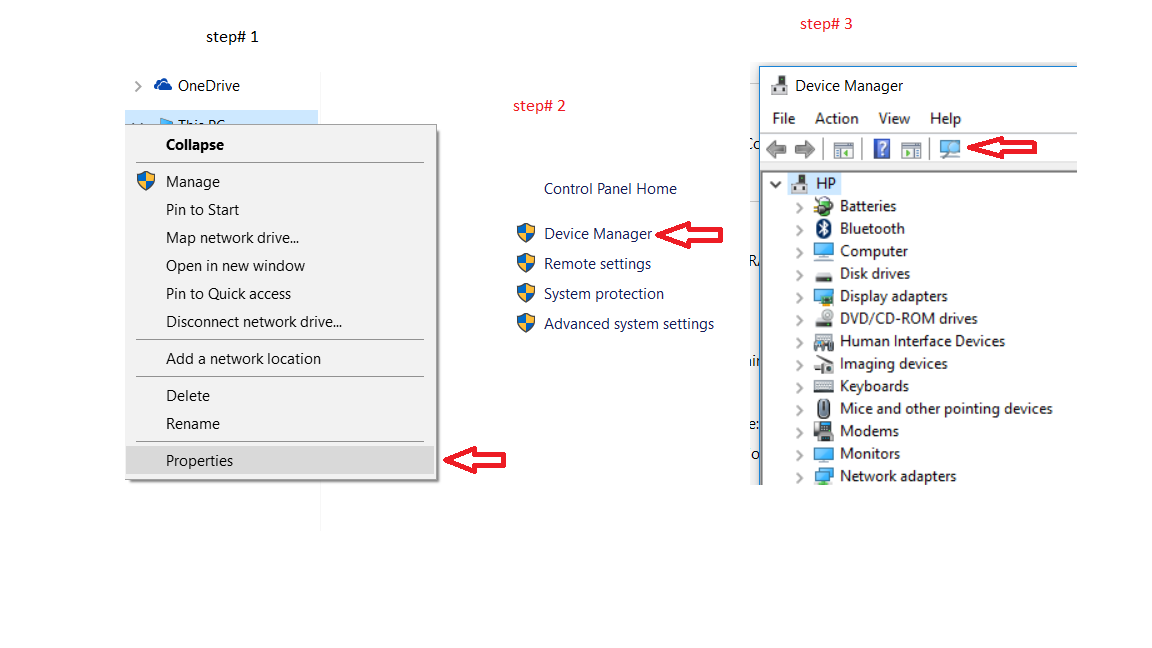Open the Help menu in Device Manager

point(945,118)
